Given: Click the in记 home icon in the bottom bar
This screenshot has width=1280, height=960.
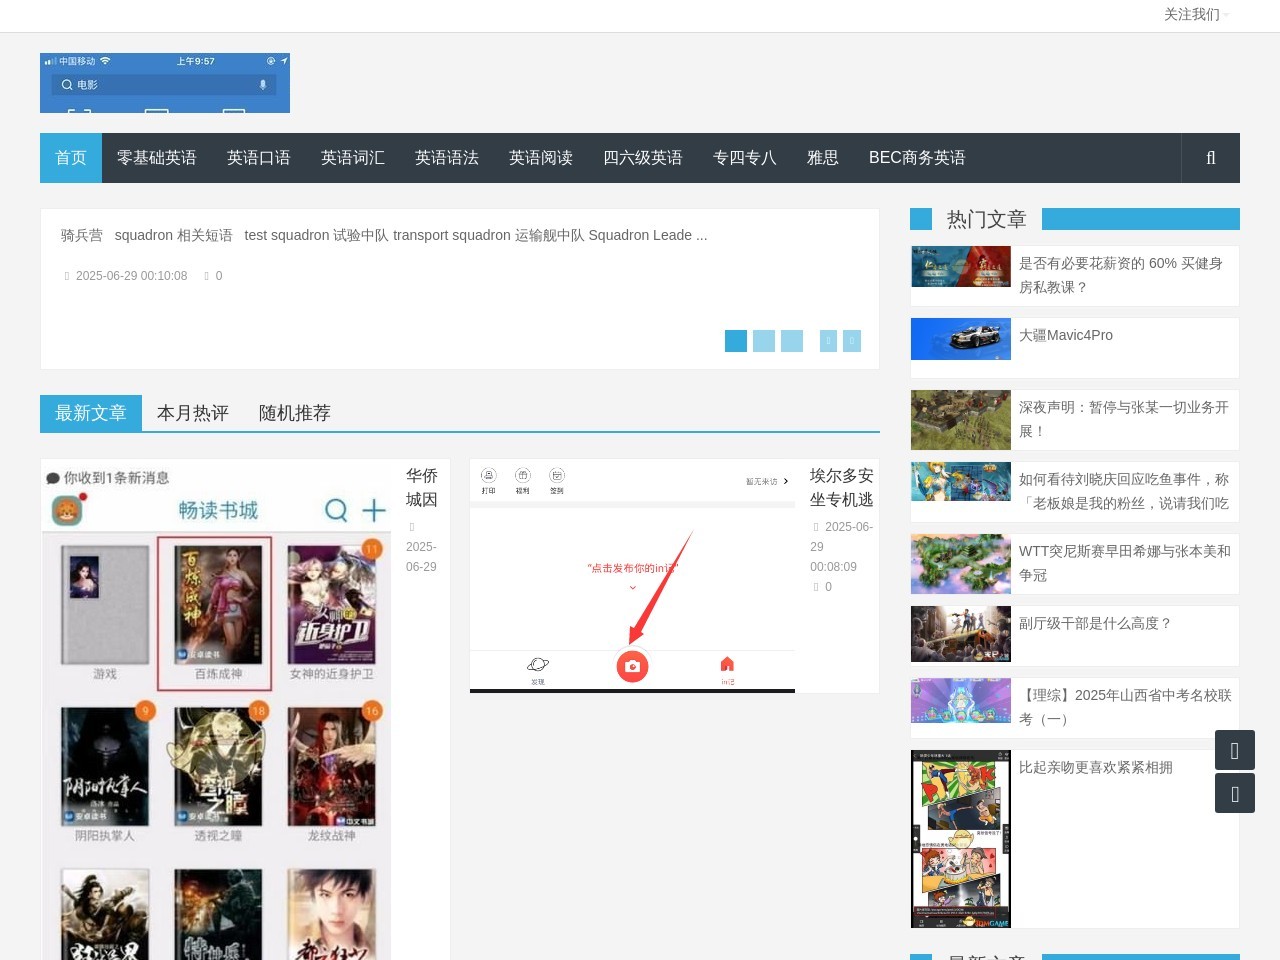Looking at the screenshot, I should (726, 664).
